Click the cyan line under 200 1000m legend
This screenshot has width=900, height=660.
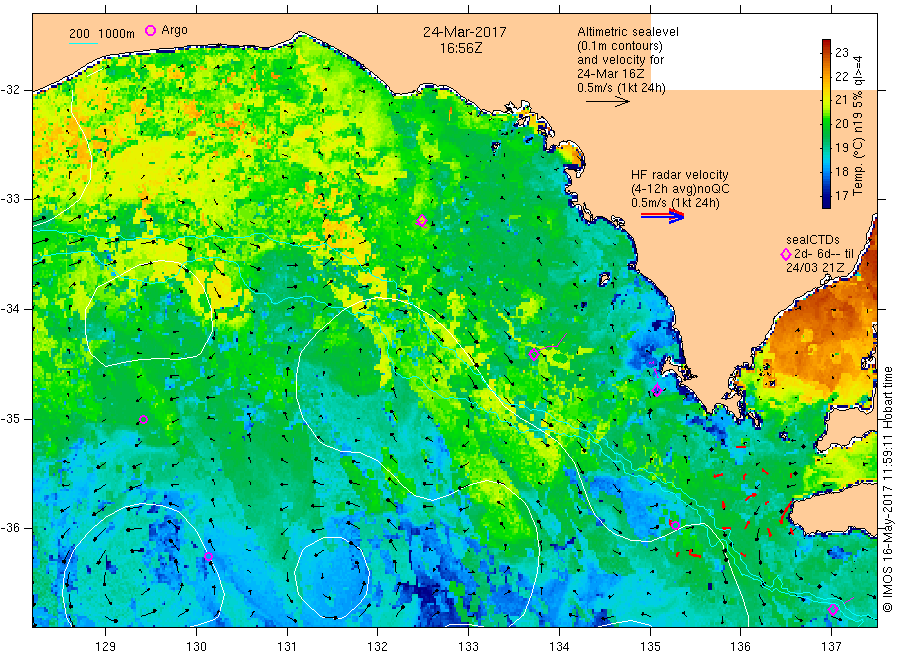click(83, 43)
